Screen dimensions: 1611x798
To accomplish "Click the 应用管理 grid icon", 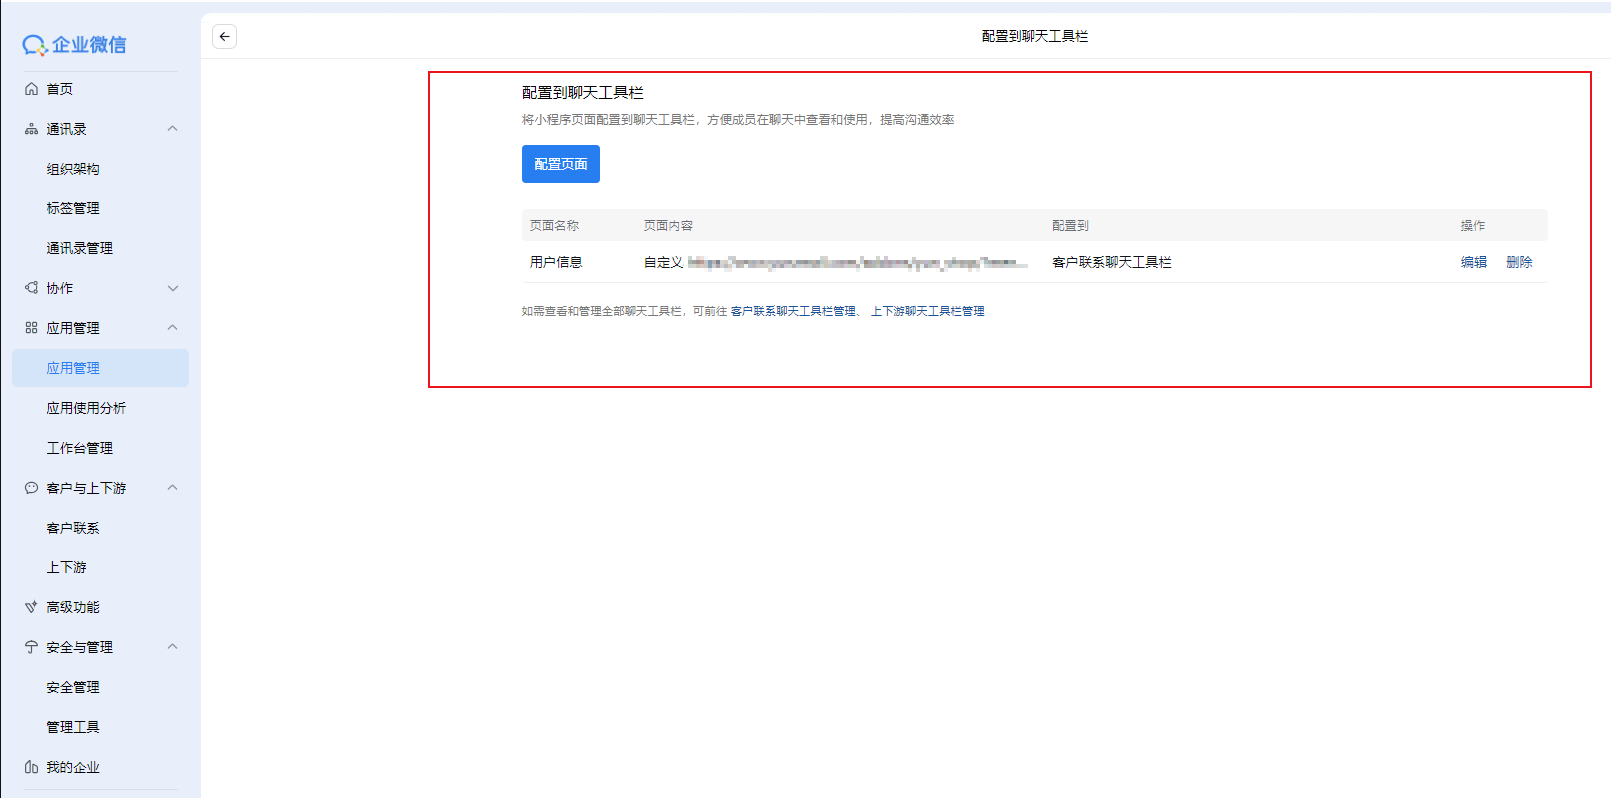I will tap(31, 328).
